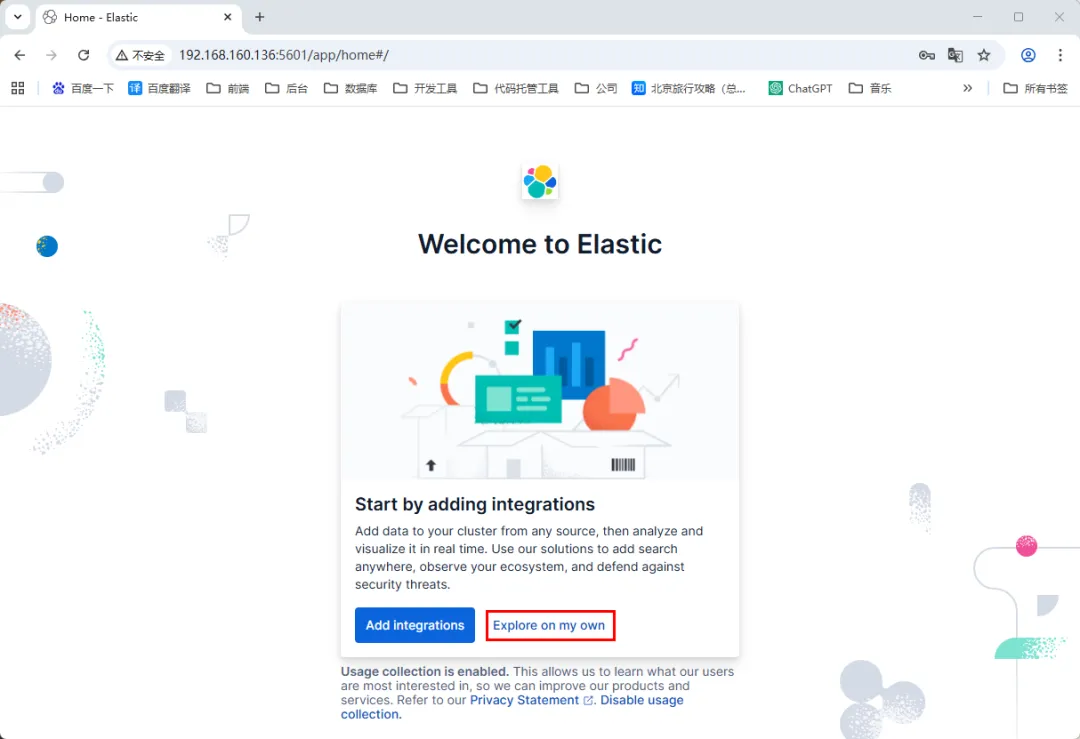Expand the 开发工具 bookmark folder
1080x739 pixels.
coord(425,88)
